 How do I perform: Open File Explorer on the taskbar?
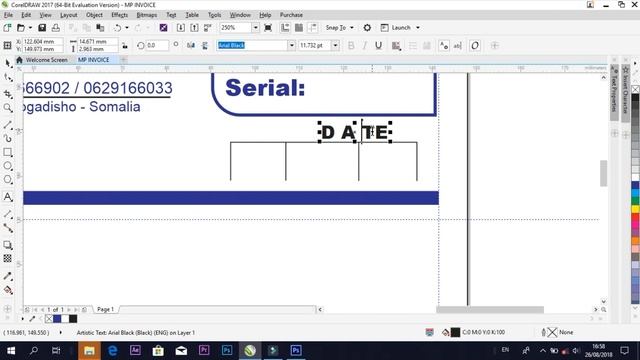pyautogui.click(x=89, y=350)
